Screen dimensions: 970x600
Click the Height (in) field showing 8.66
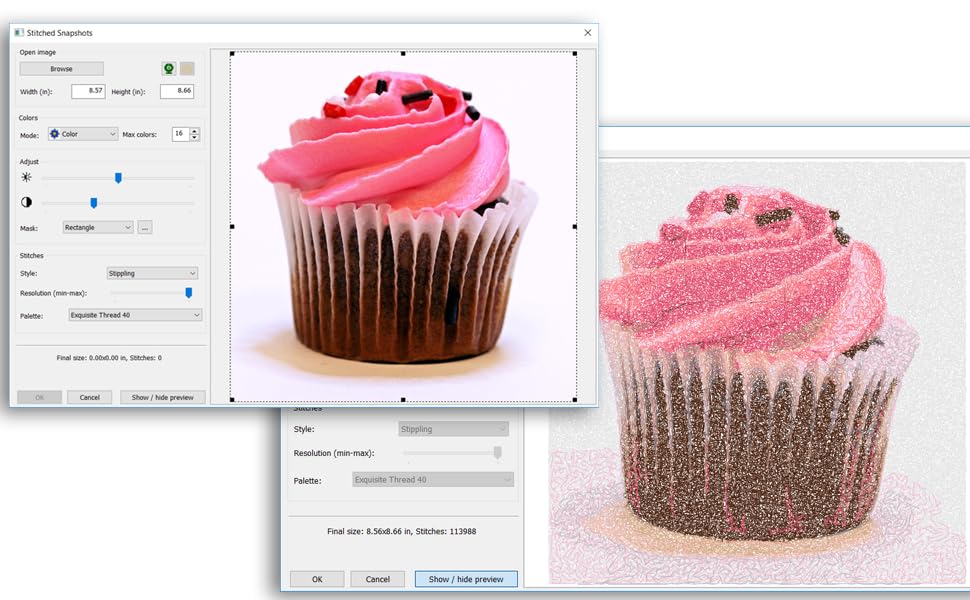coord(177,91)
